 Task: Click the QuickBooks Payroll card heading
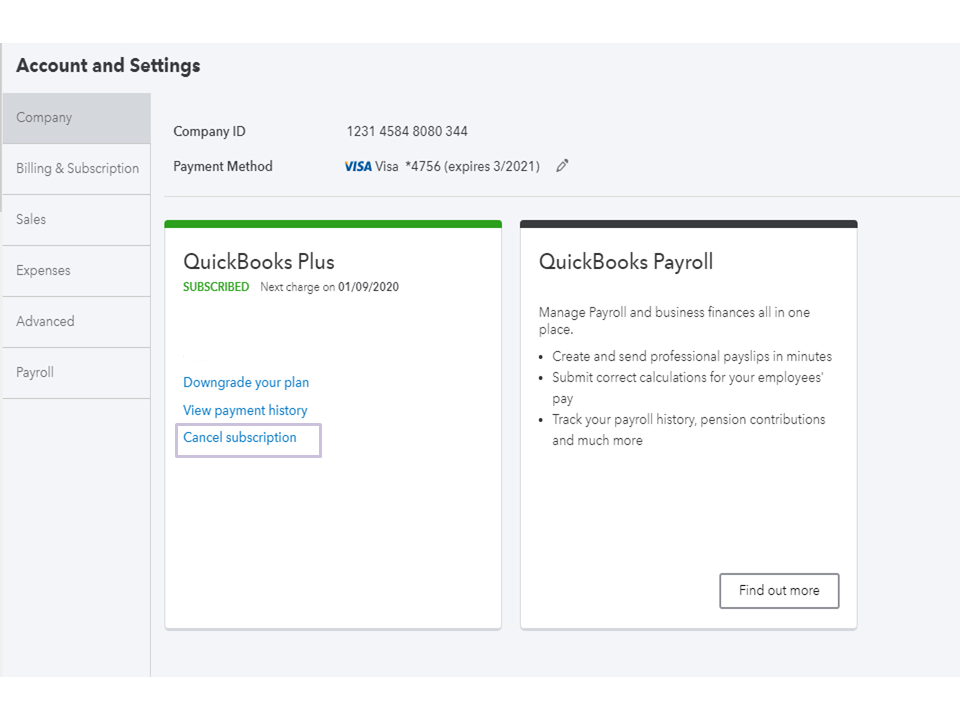pyautogui.click(x=626, y=262)
